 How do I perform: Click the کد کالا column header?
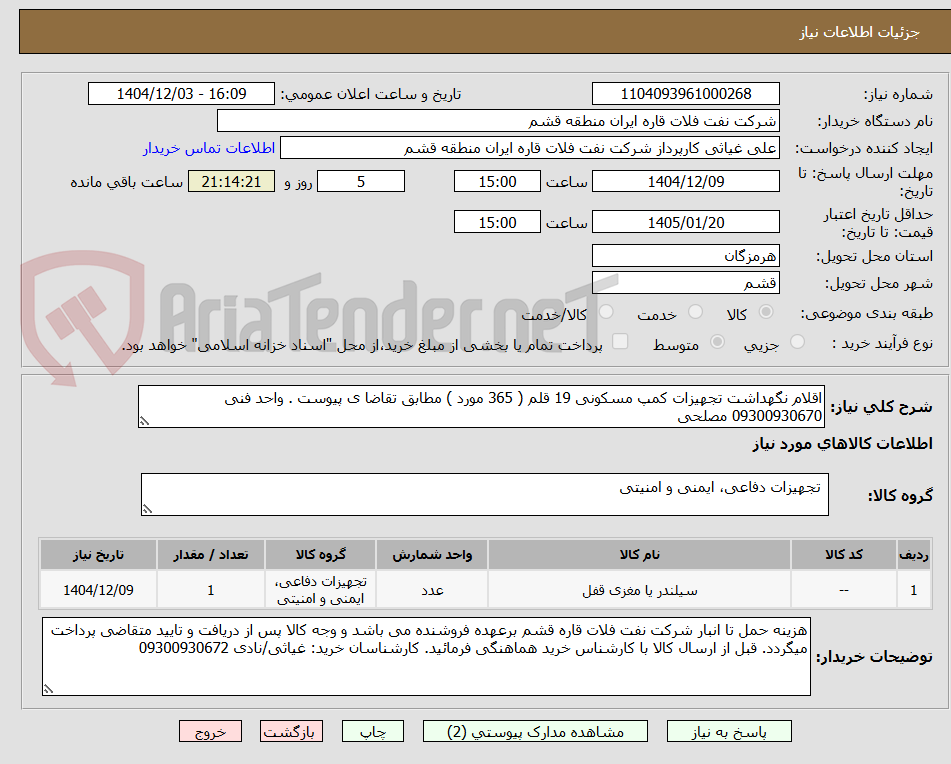[844, 555]
